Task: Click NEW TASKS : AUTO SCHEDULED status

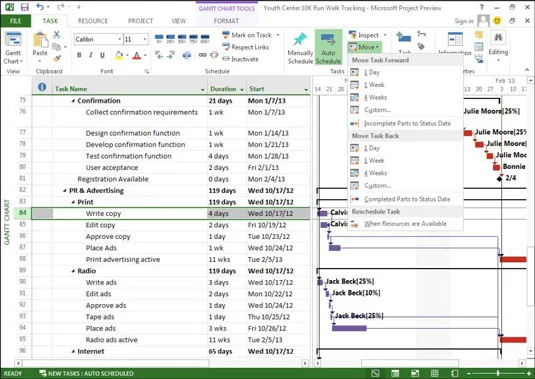Action: [x=87, y=373]
